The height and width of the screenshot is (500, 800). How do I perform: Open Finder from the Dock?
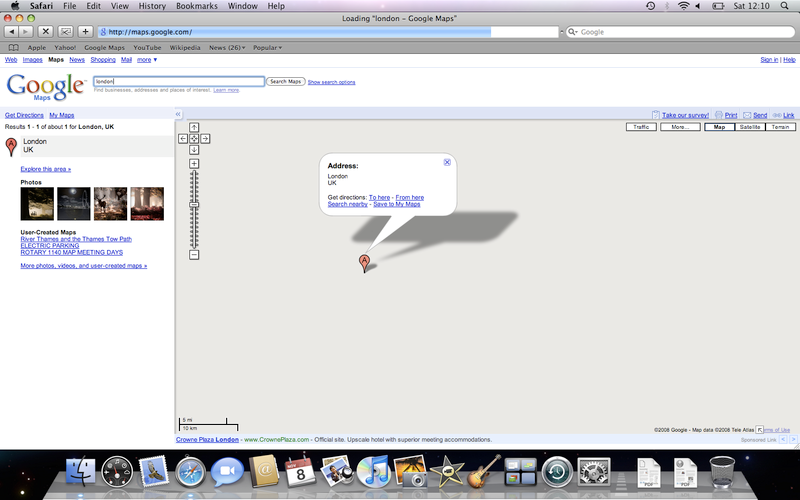tap(81, 471)
